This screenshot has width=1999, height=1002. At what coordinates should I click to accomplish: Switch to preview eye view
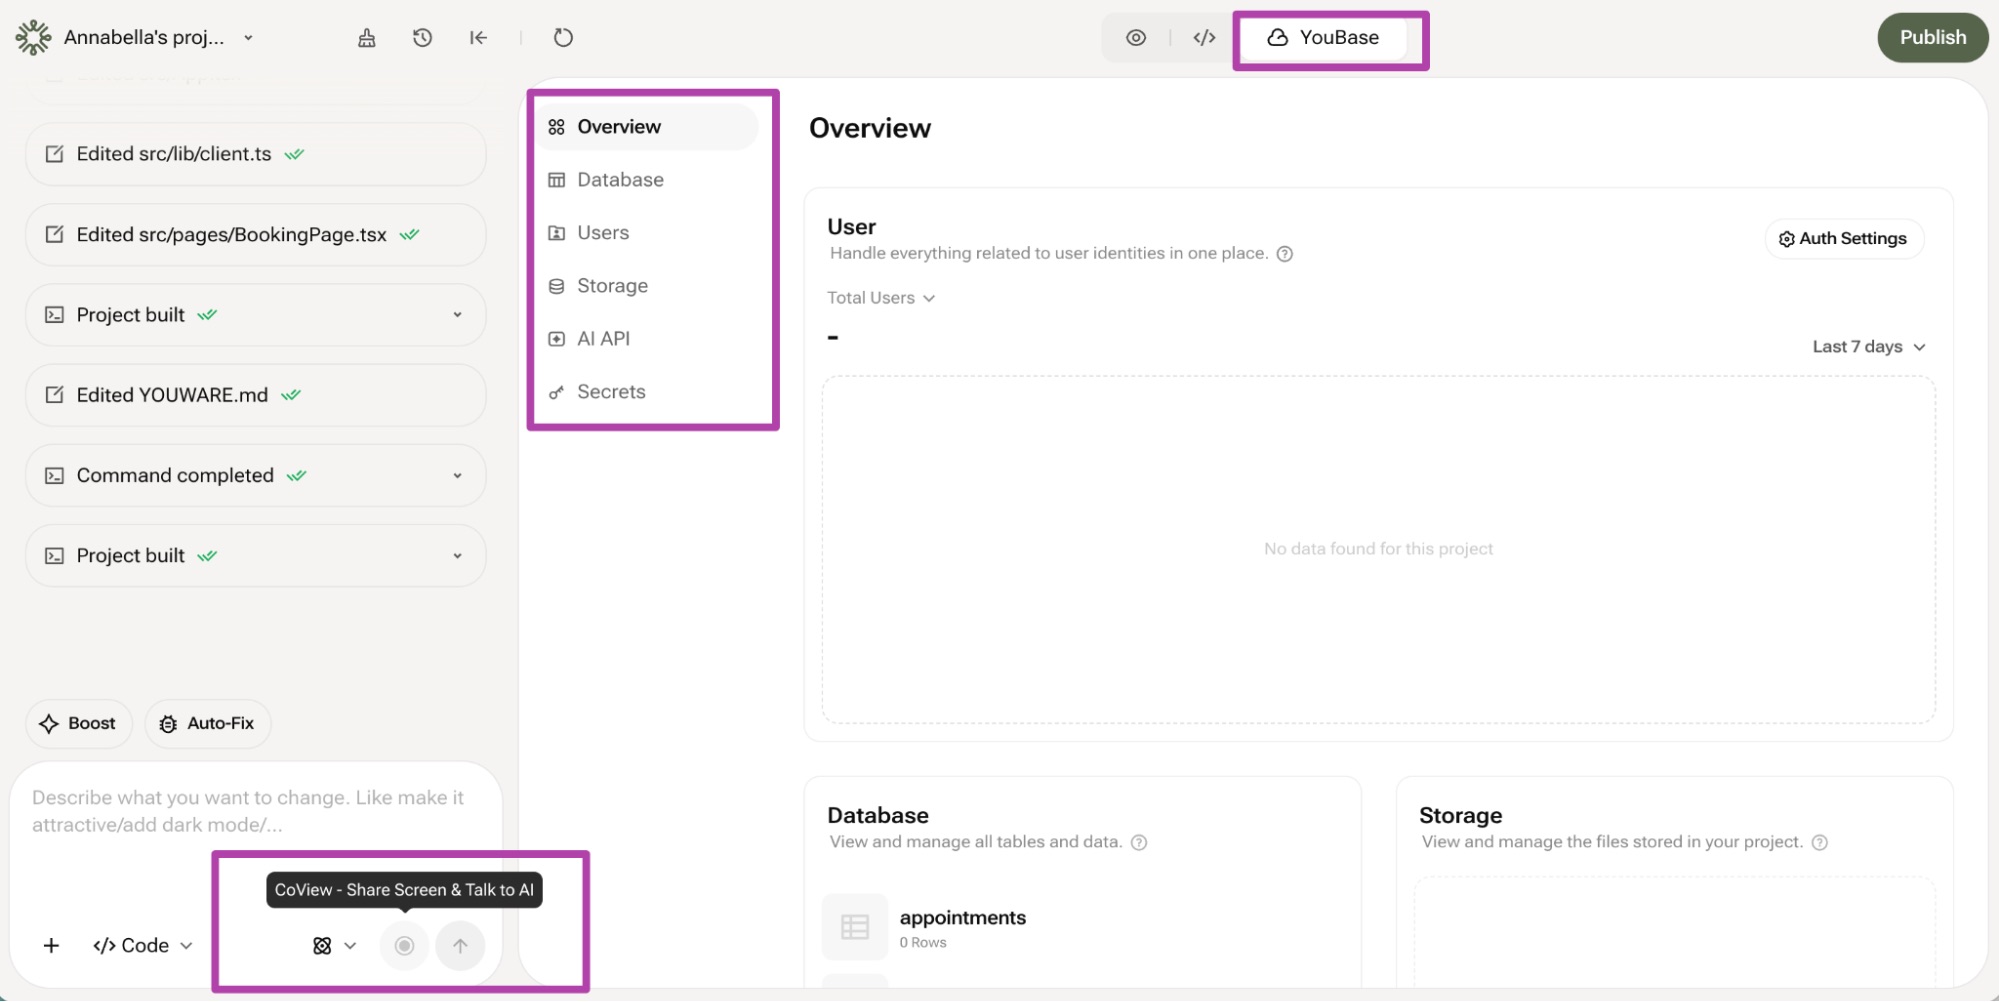pyautogui.click(x=1136, y=38)
